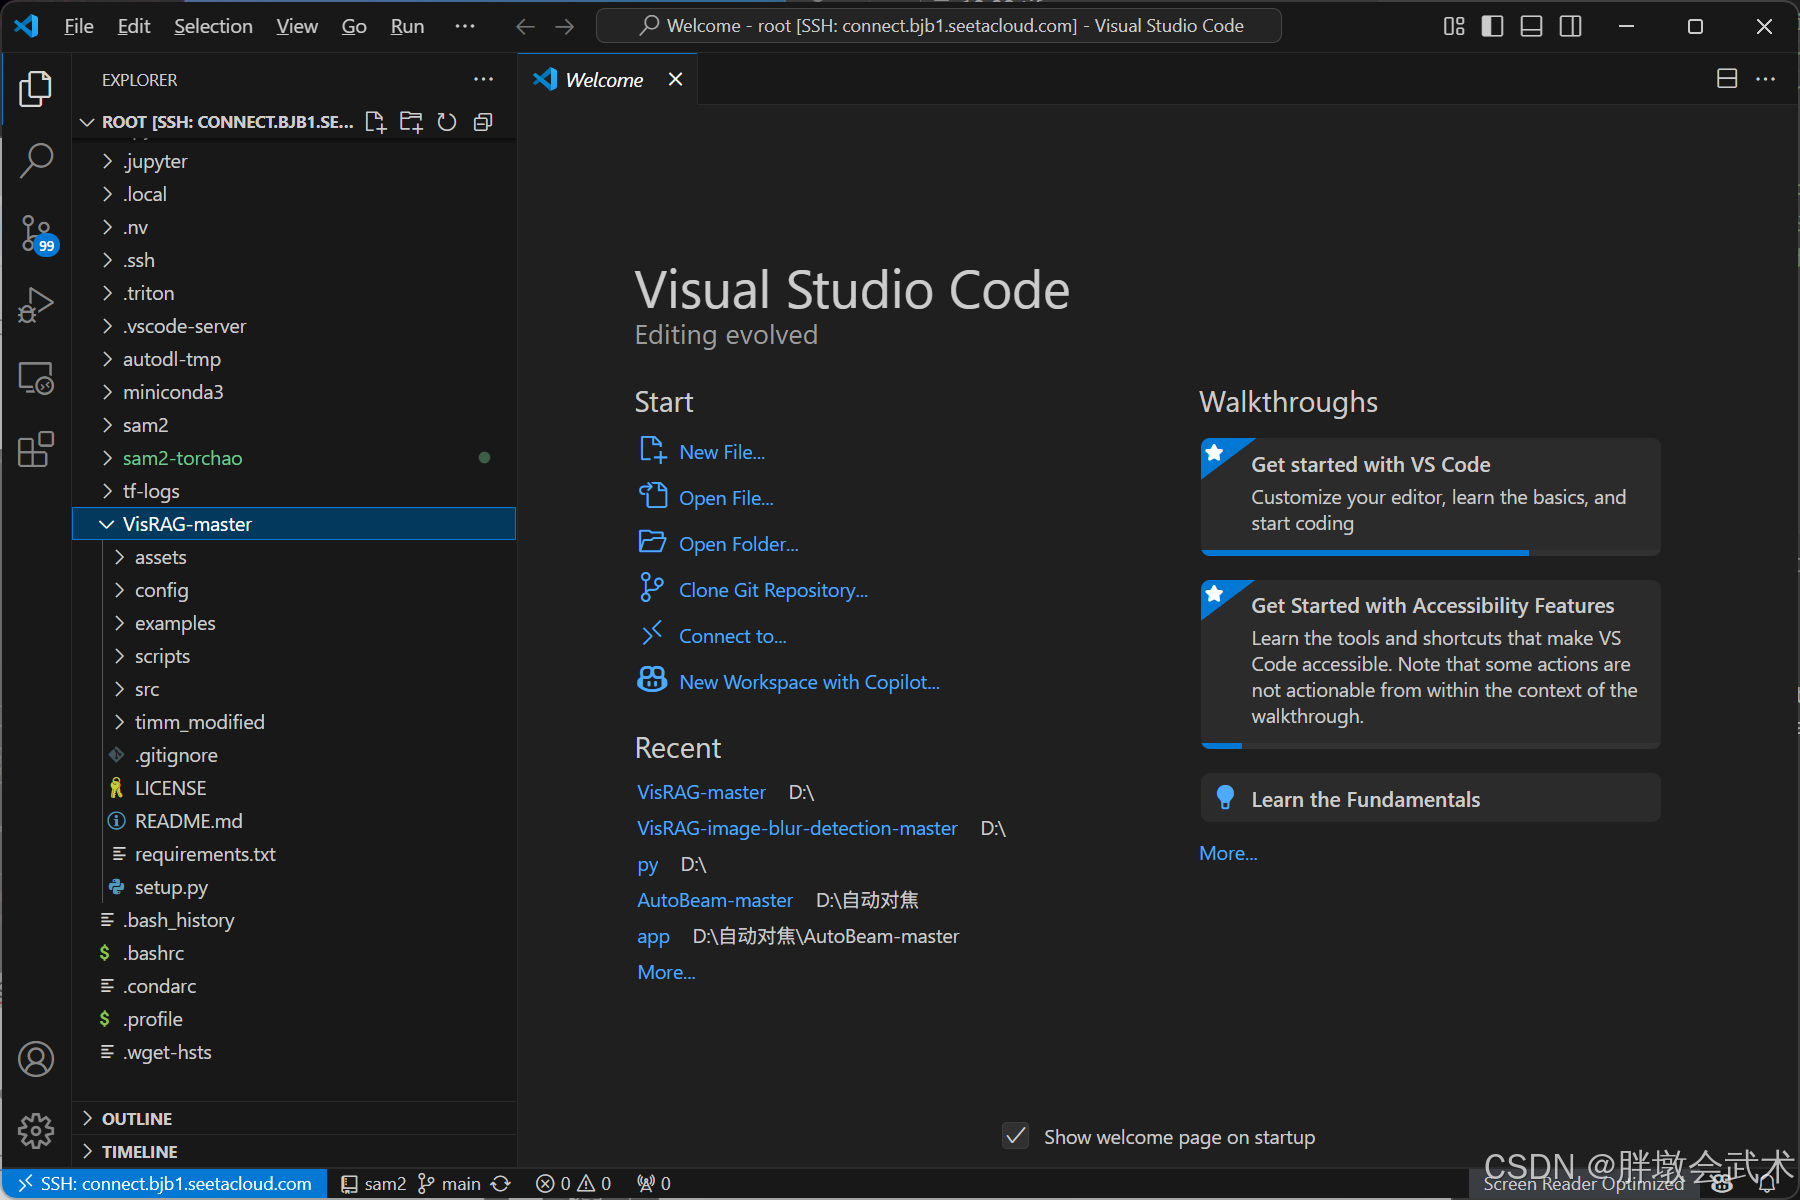Click the Open Folder... link
Viewport: 1800px width, 1200px height.
[x=739, y=544]
